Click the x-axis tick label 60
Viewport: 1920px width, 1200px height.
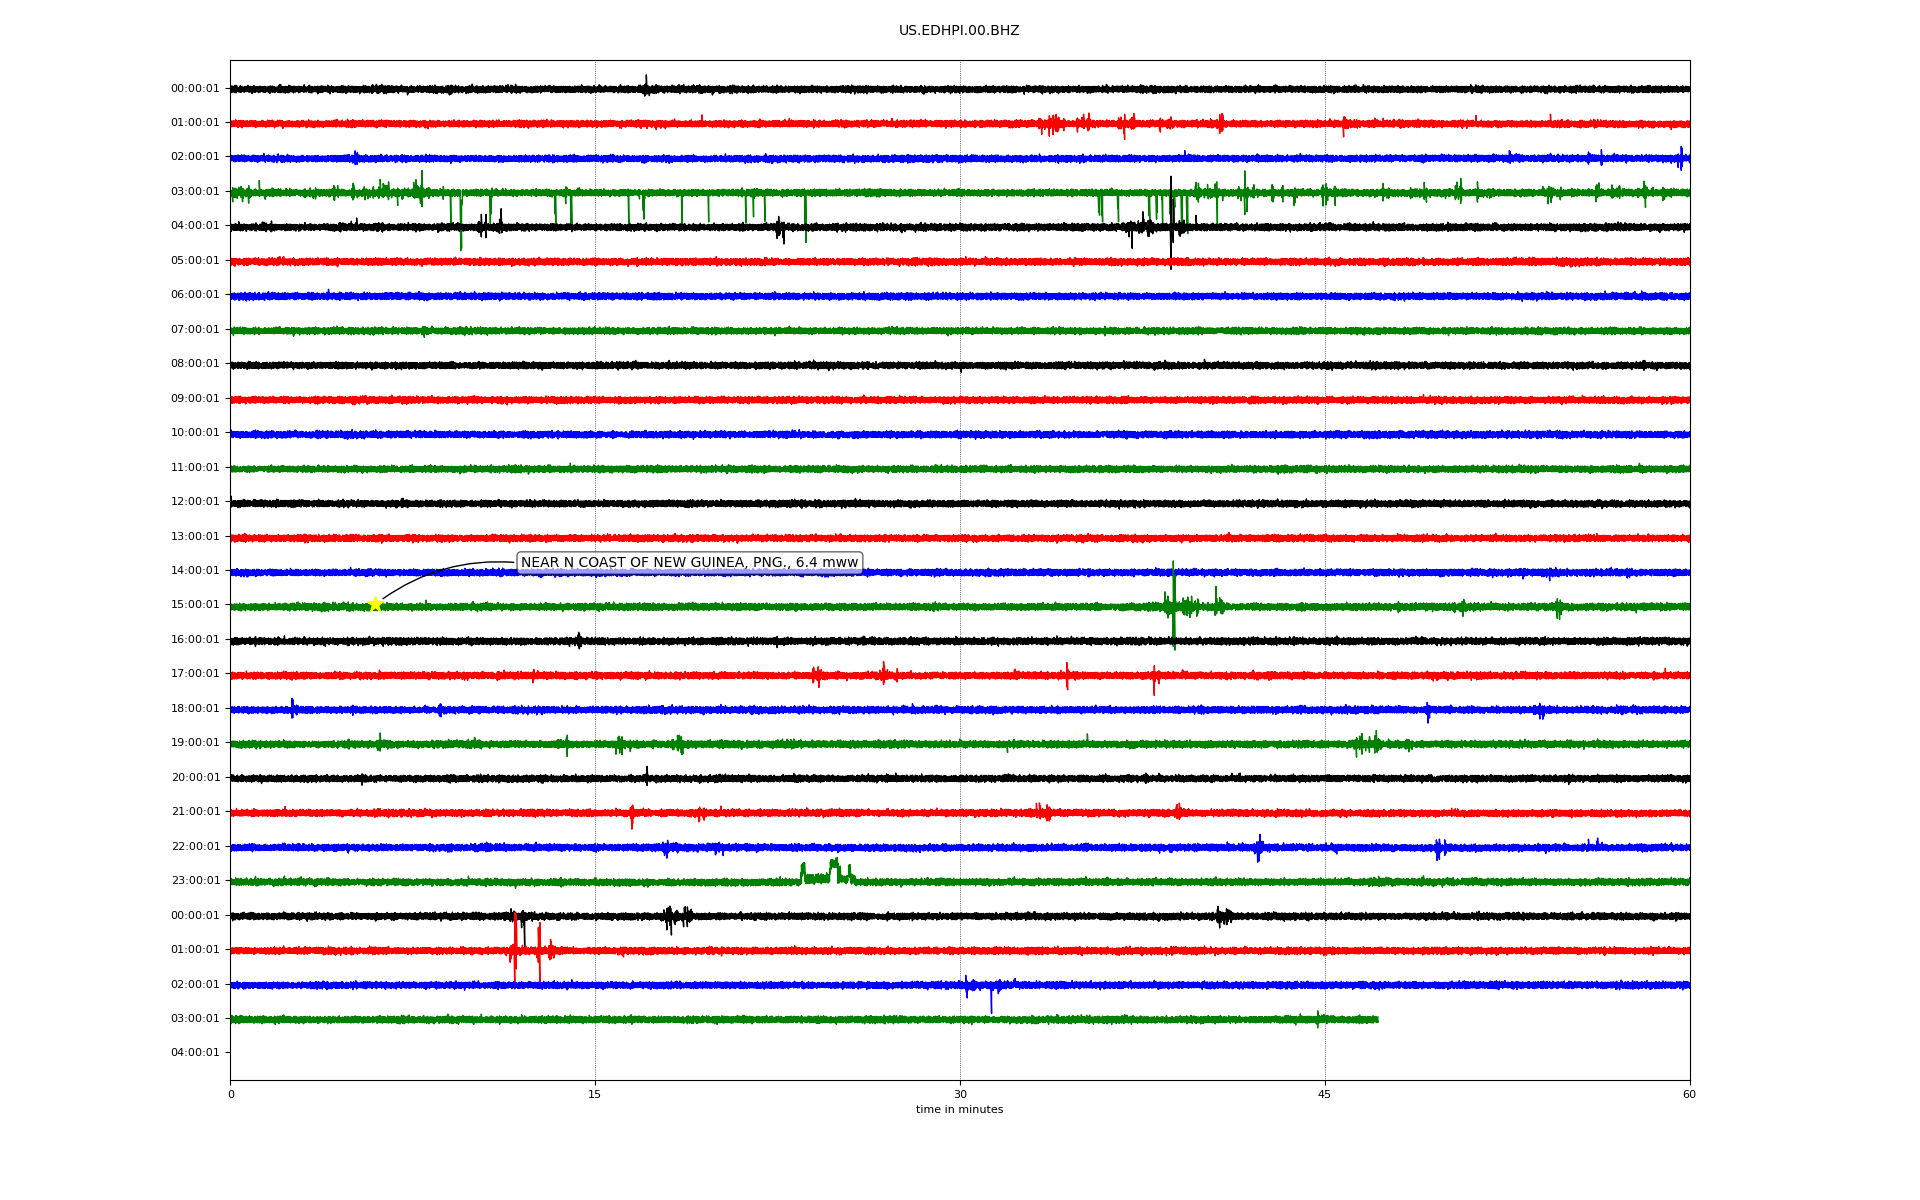click(x=1689, y=1094)
